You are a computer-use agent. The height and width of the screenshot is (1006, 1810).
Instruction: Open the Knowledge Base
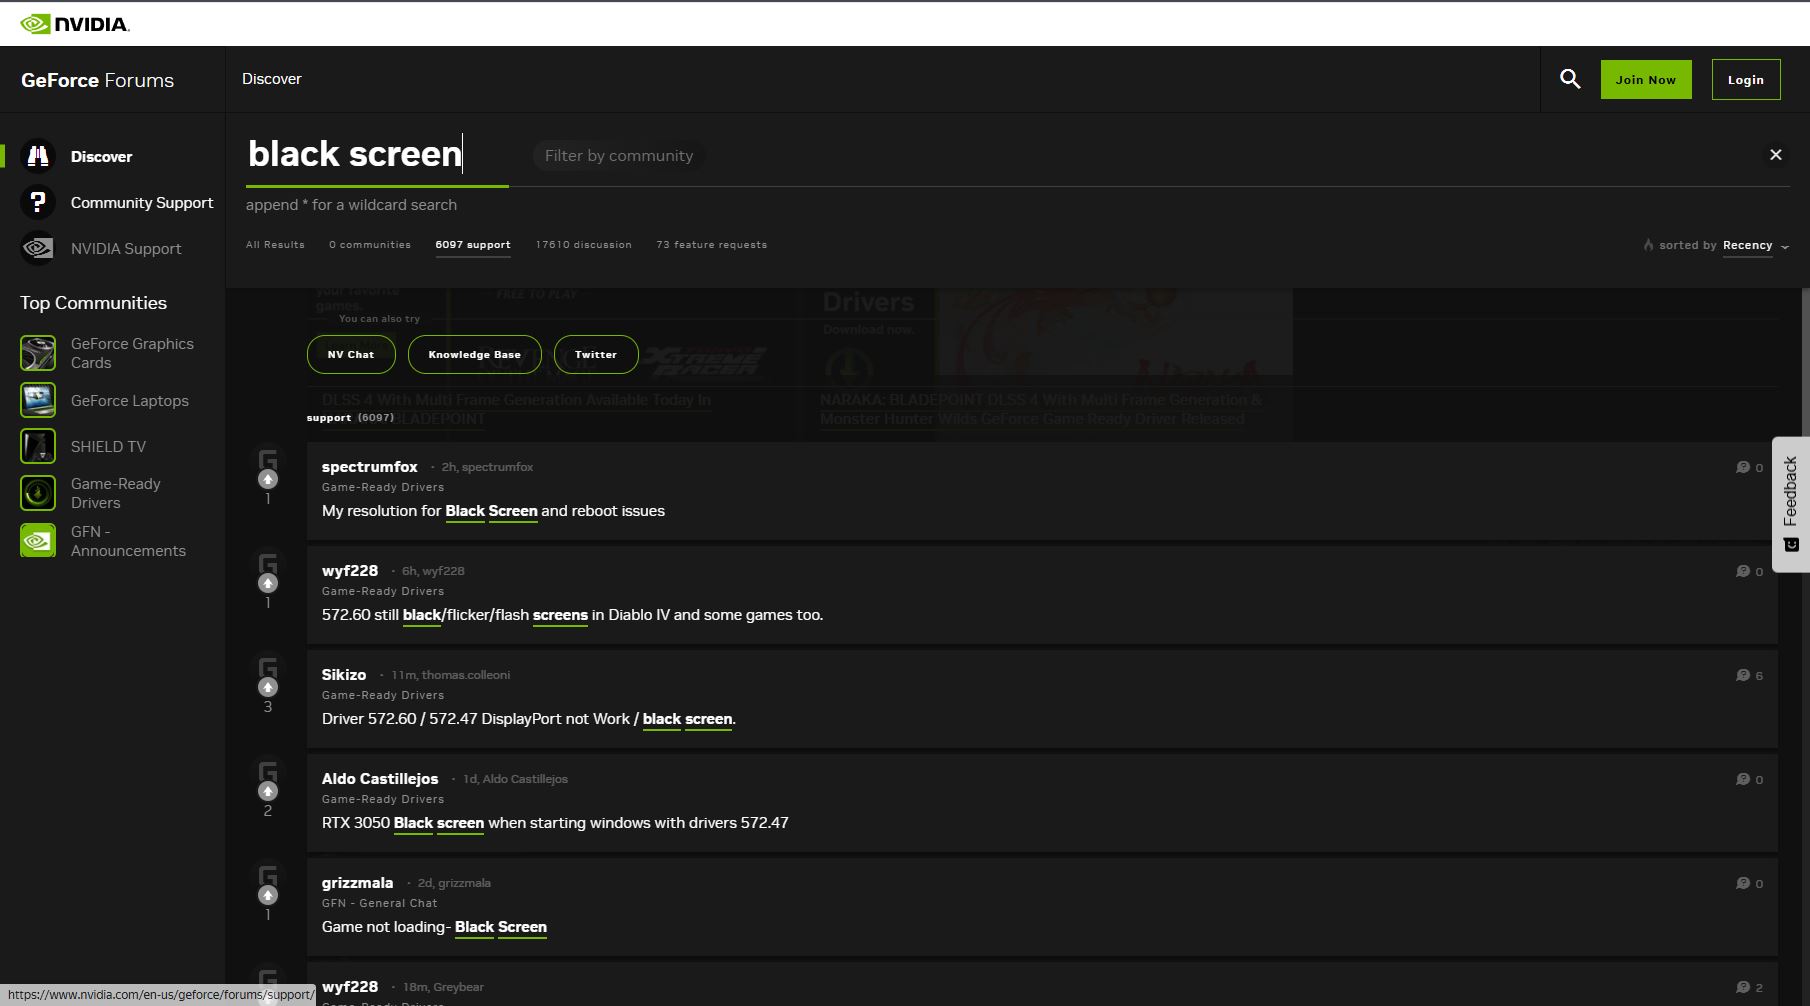coord(475,355)
